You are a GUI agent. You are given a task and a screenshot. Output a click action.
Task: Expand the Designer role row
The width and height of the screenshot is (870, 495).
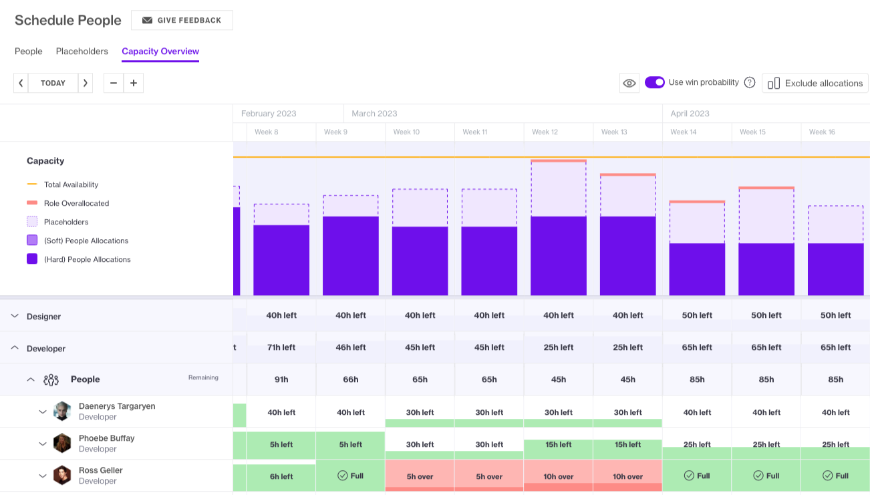[x=15, y=316]
